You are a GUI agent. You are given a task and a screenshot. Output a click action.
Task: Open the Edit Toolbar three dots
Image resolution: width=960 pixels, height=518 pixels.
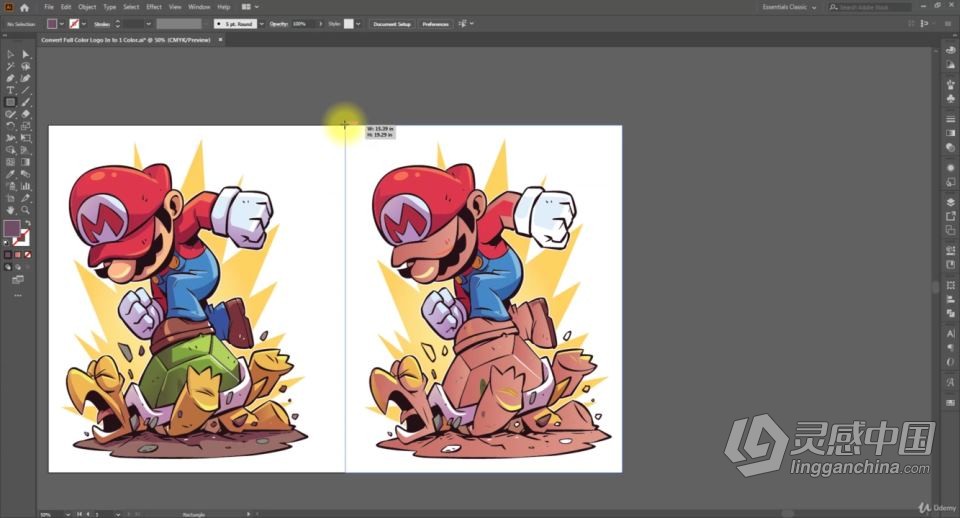click(x=18, y=295)
